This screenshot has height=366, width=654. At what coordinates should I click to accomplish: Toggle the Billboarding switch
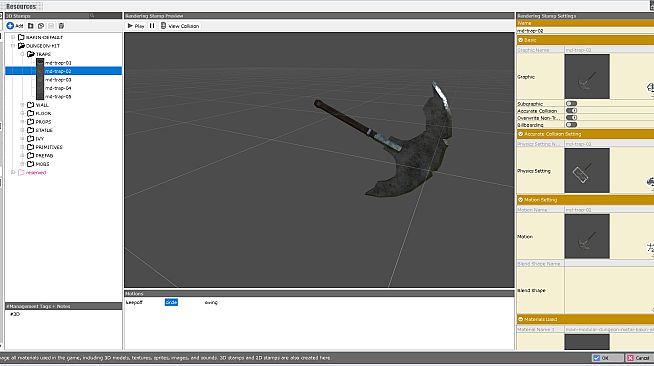571,125
